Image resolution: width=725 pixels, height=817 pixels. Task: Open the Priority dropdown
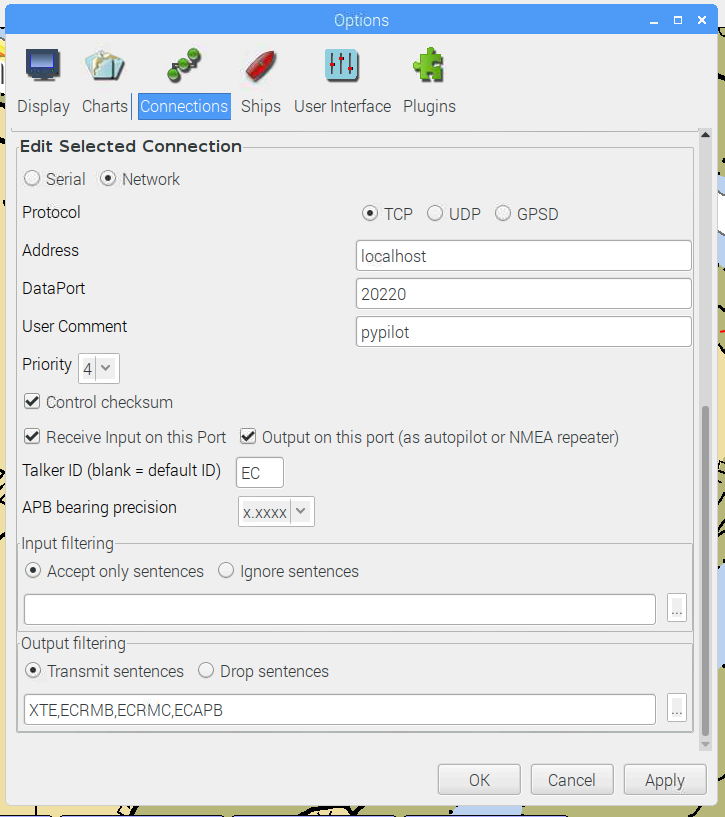(x=99, y=368)
